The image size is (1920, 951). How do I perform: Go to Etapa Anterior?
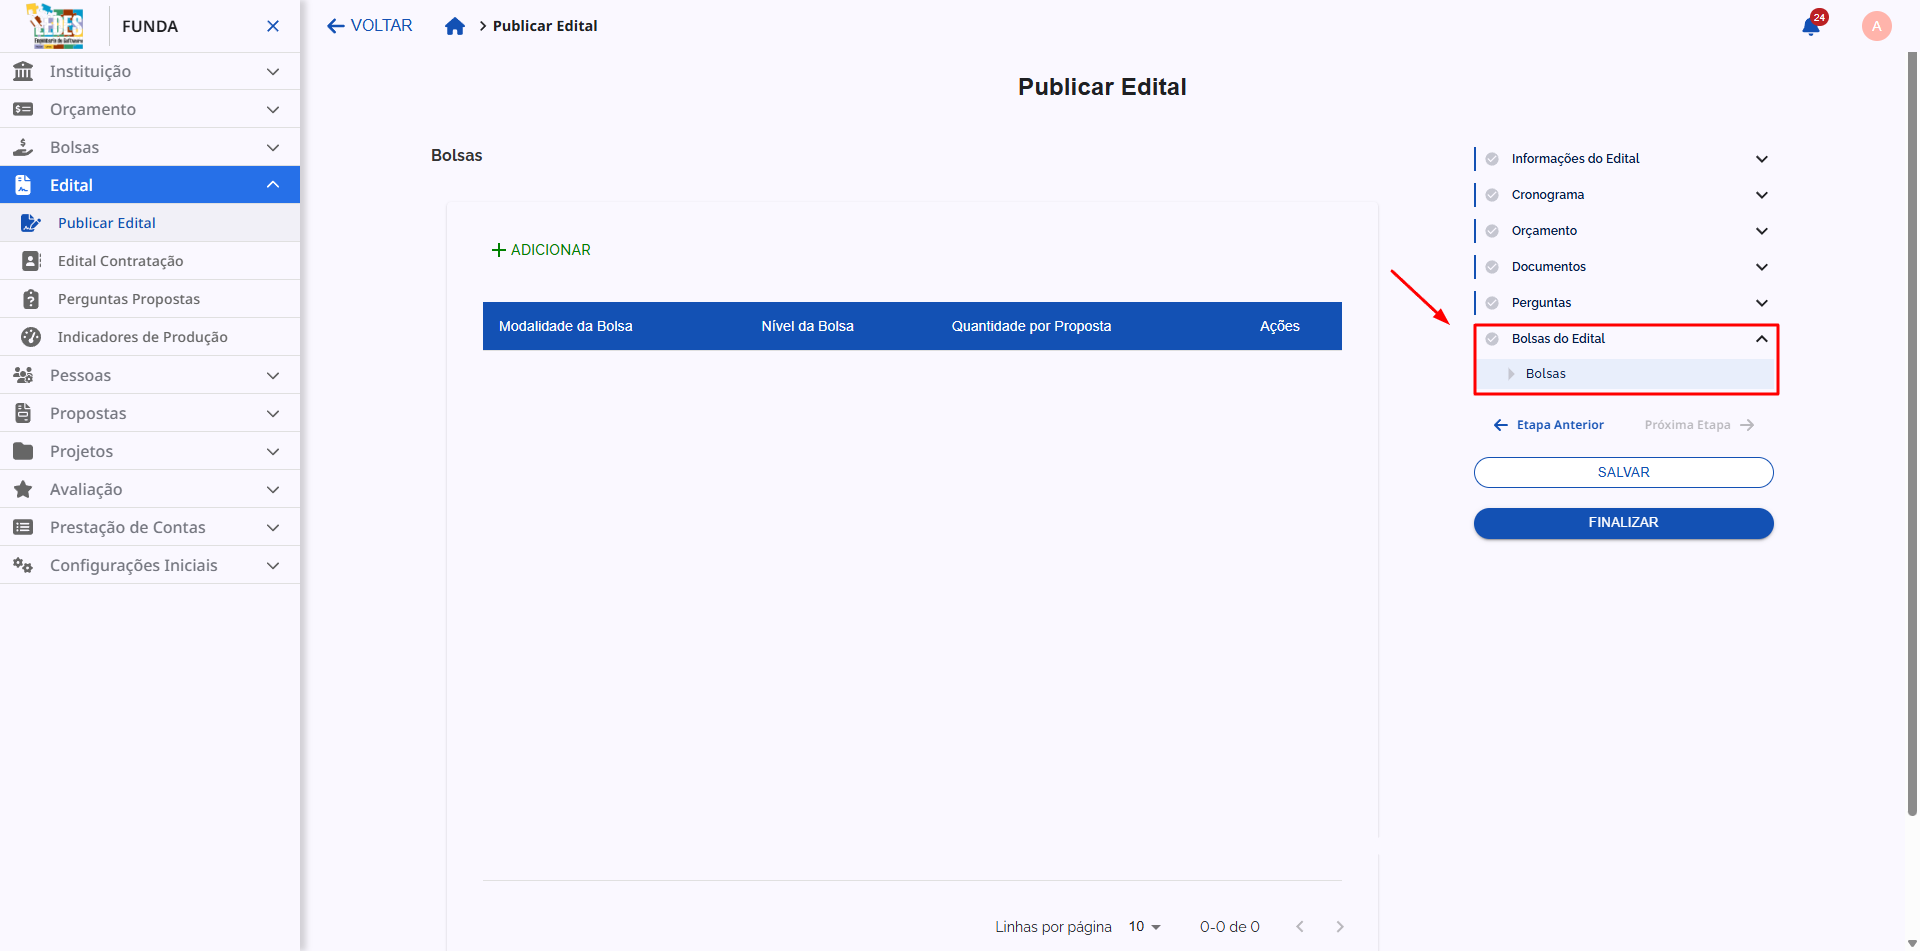tap(1549, 425)
